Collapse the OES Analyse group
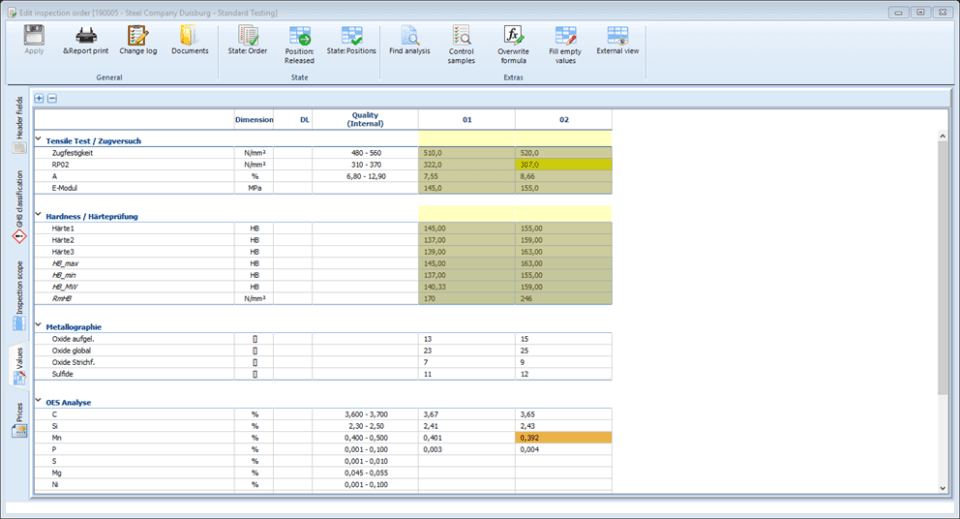The height and width of the screenshot is (519, 960). coord(39,401)
